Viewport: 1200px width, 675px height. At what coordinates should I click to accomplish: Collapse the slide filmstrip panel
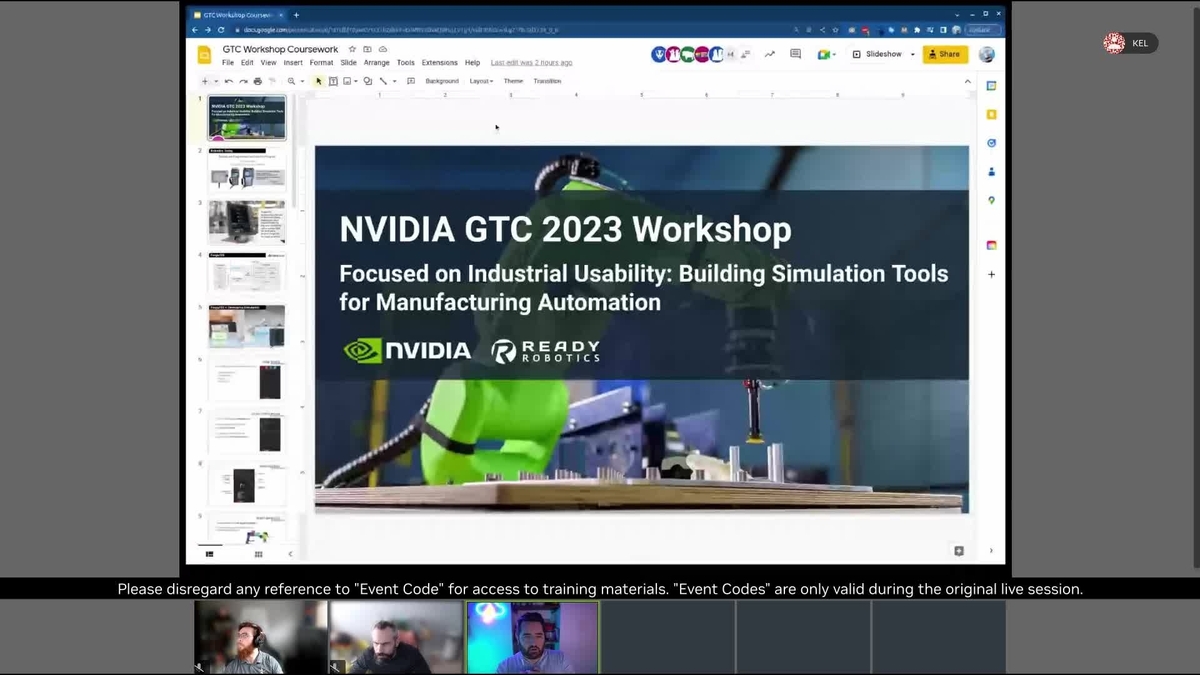[x=291, y=553]
